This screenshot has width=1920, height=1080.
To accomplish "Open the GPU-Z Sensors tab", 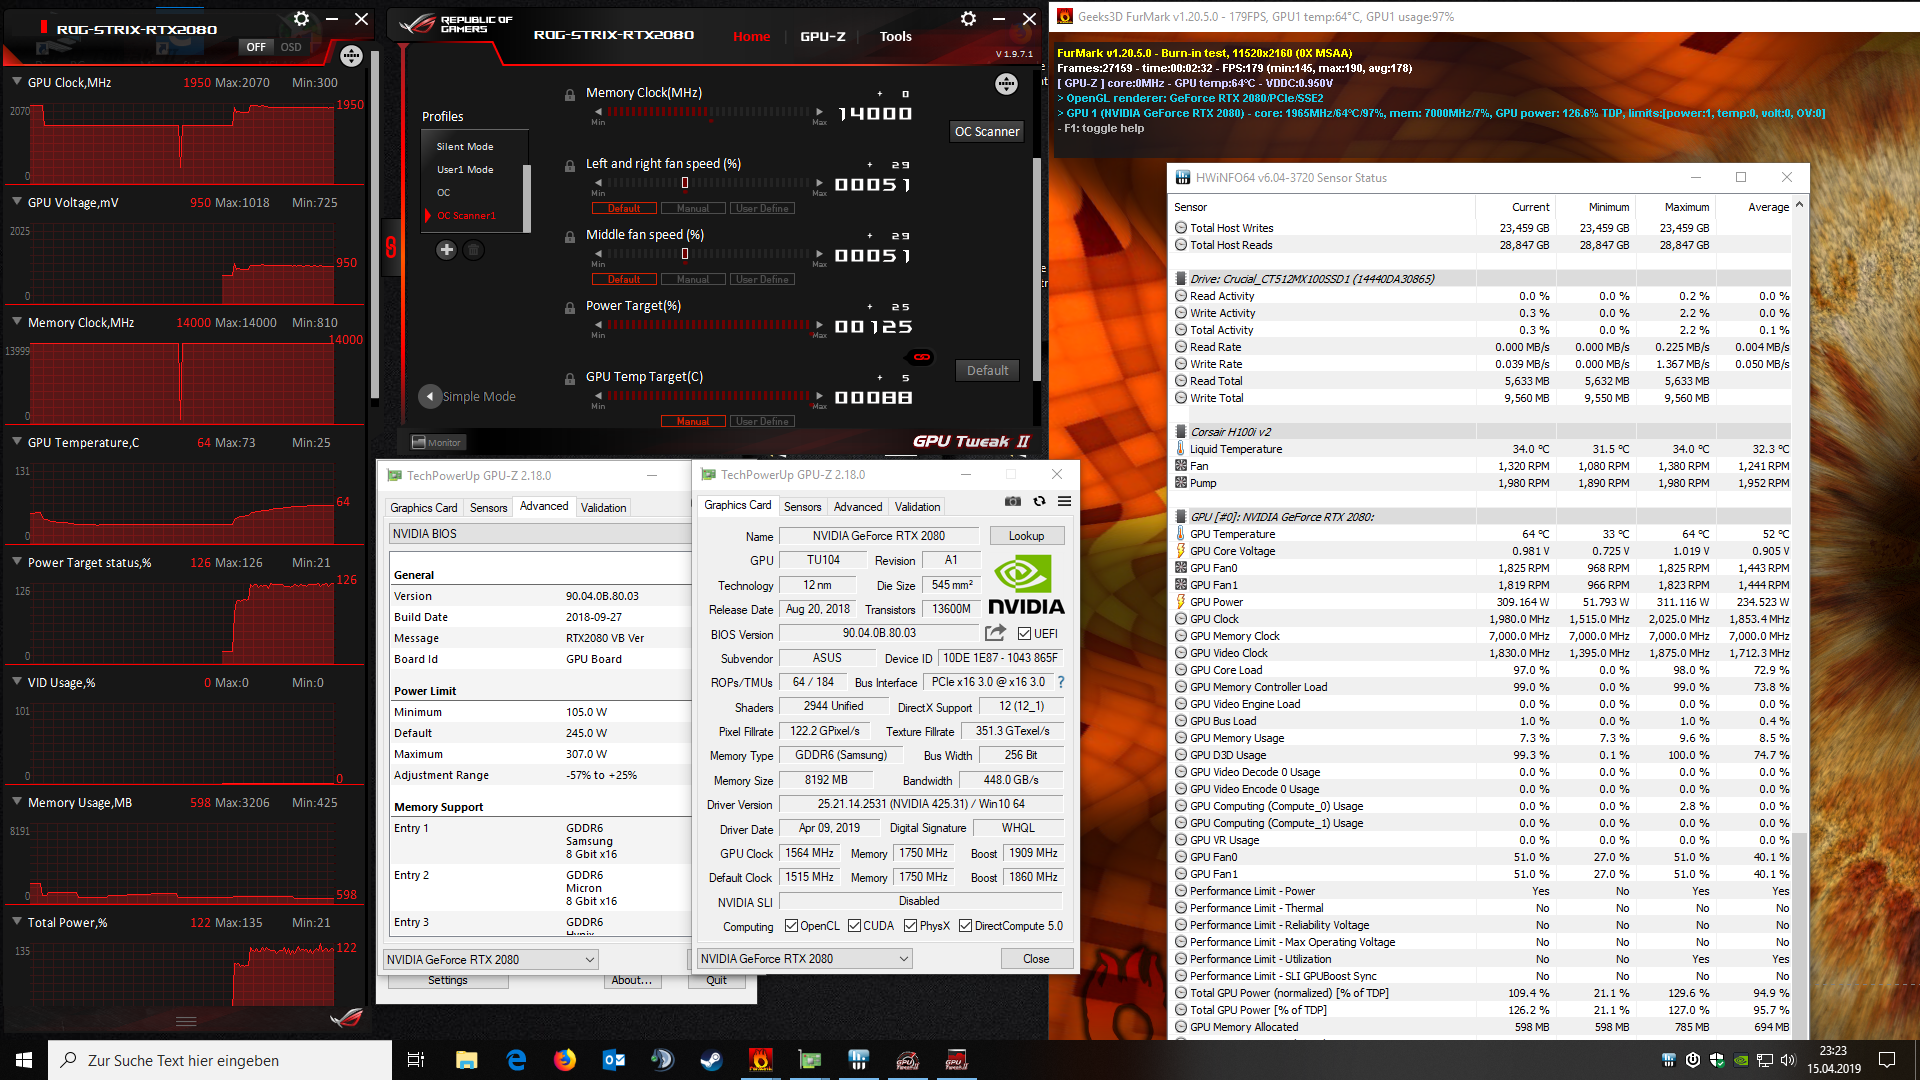I will coord(802,507).
